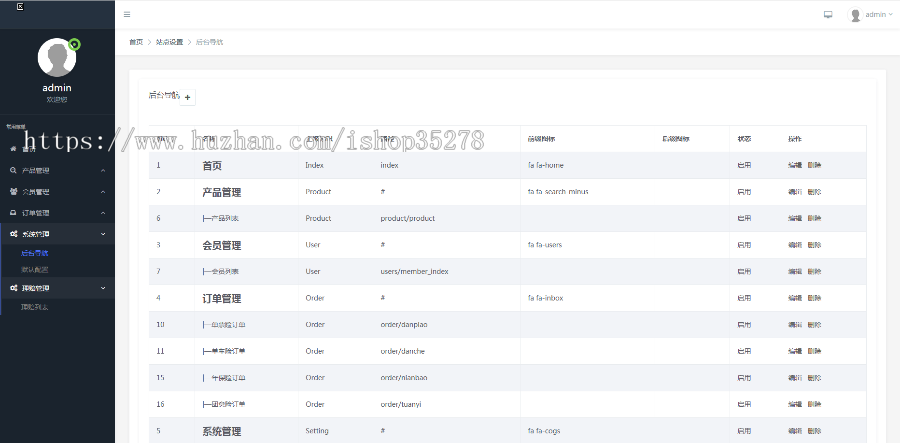Edit the product/product row (ID 6)

(x=795, y=218)
